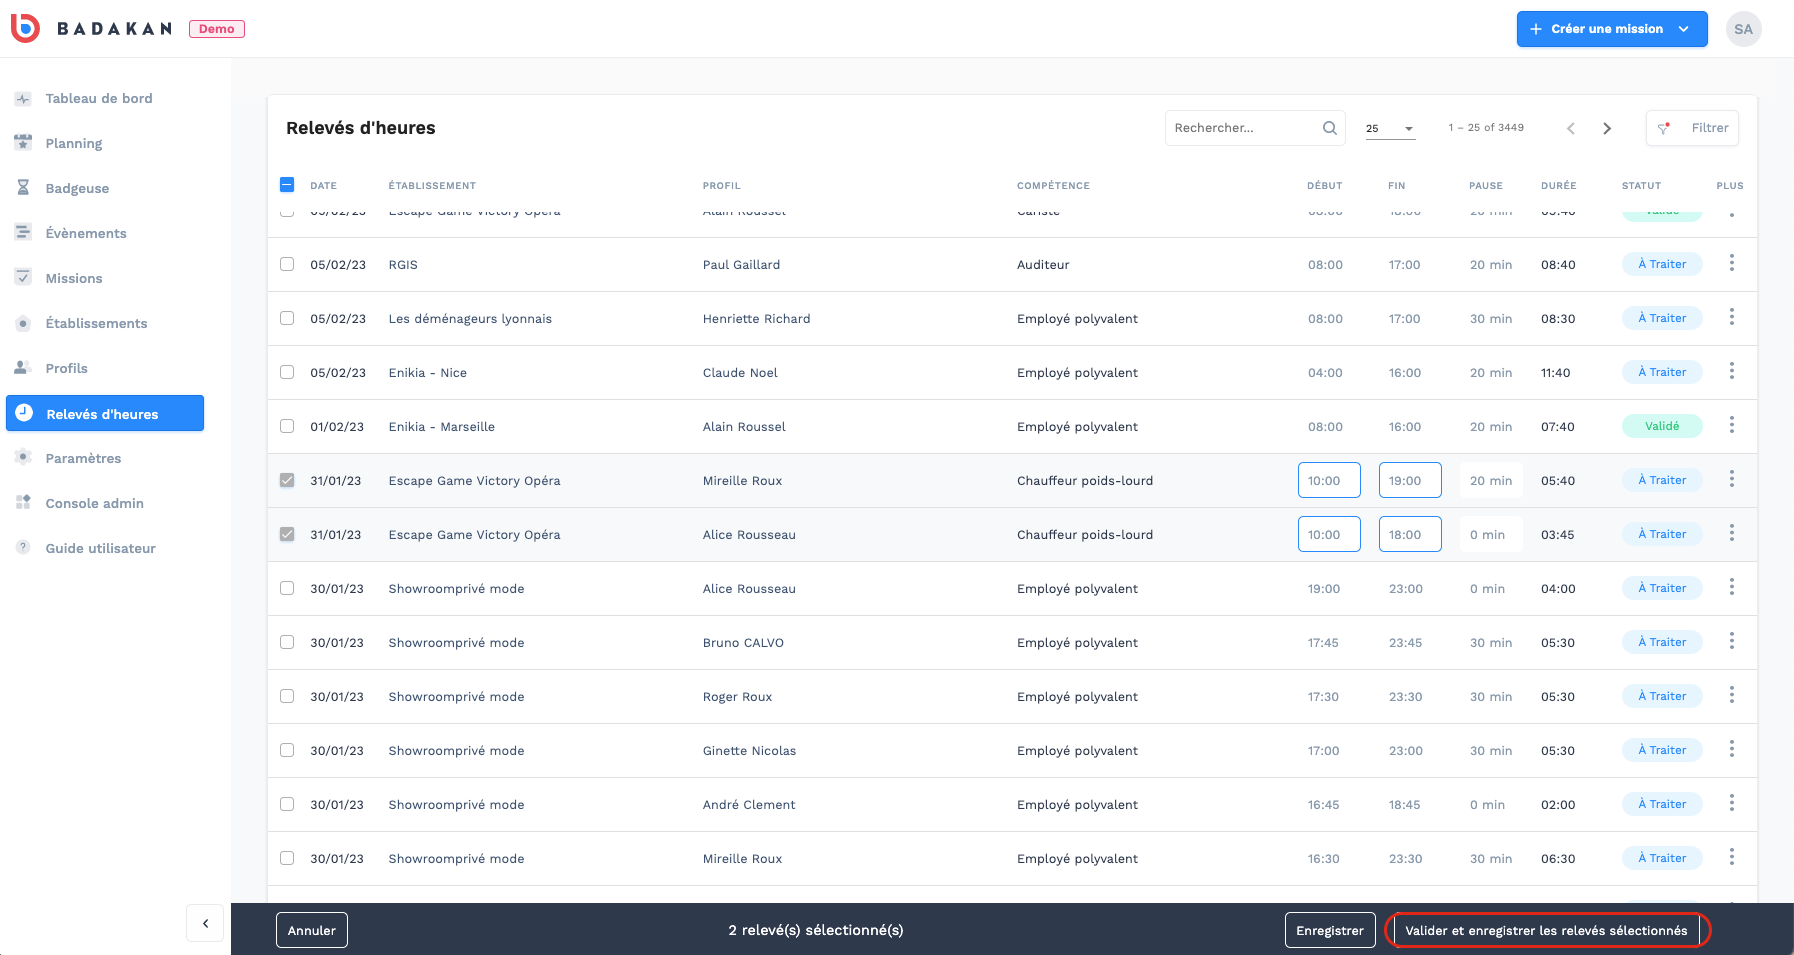Collapse the sidebar with the chevron button

(x=205, y=923)
